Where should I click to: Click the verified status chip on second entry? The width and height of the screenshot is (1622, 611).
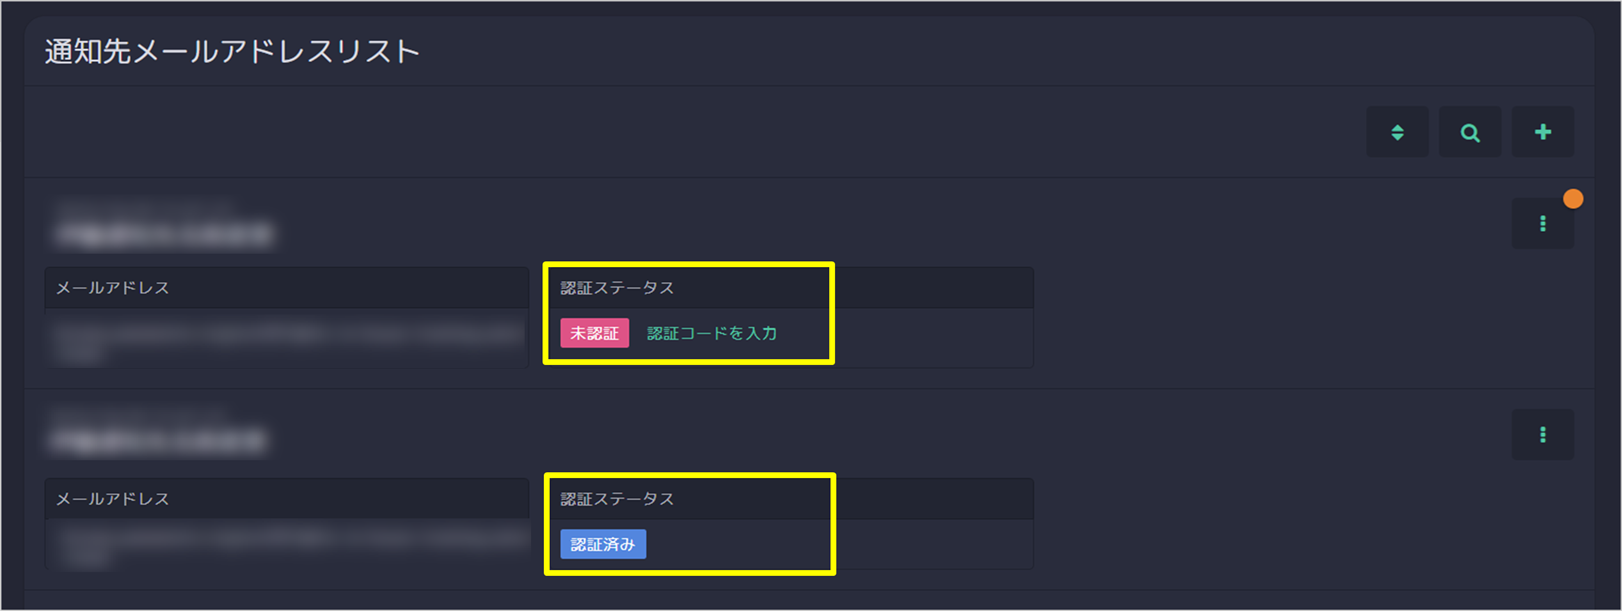coord(604,543)
